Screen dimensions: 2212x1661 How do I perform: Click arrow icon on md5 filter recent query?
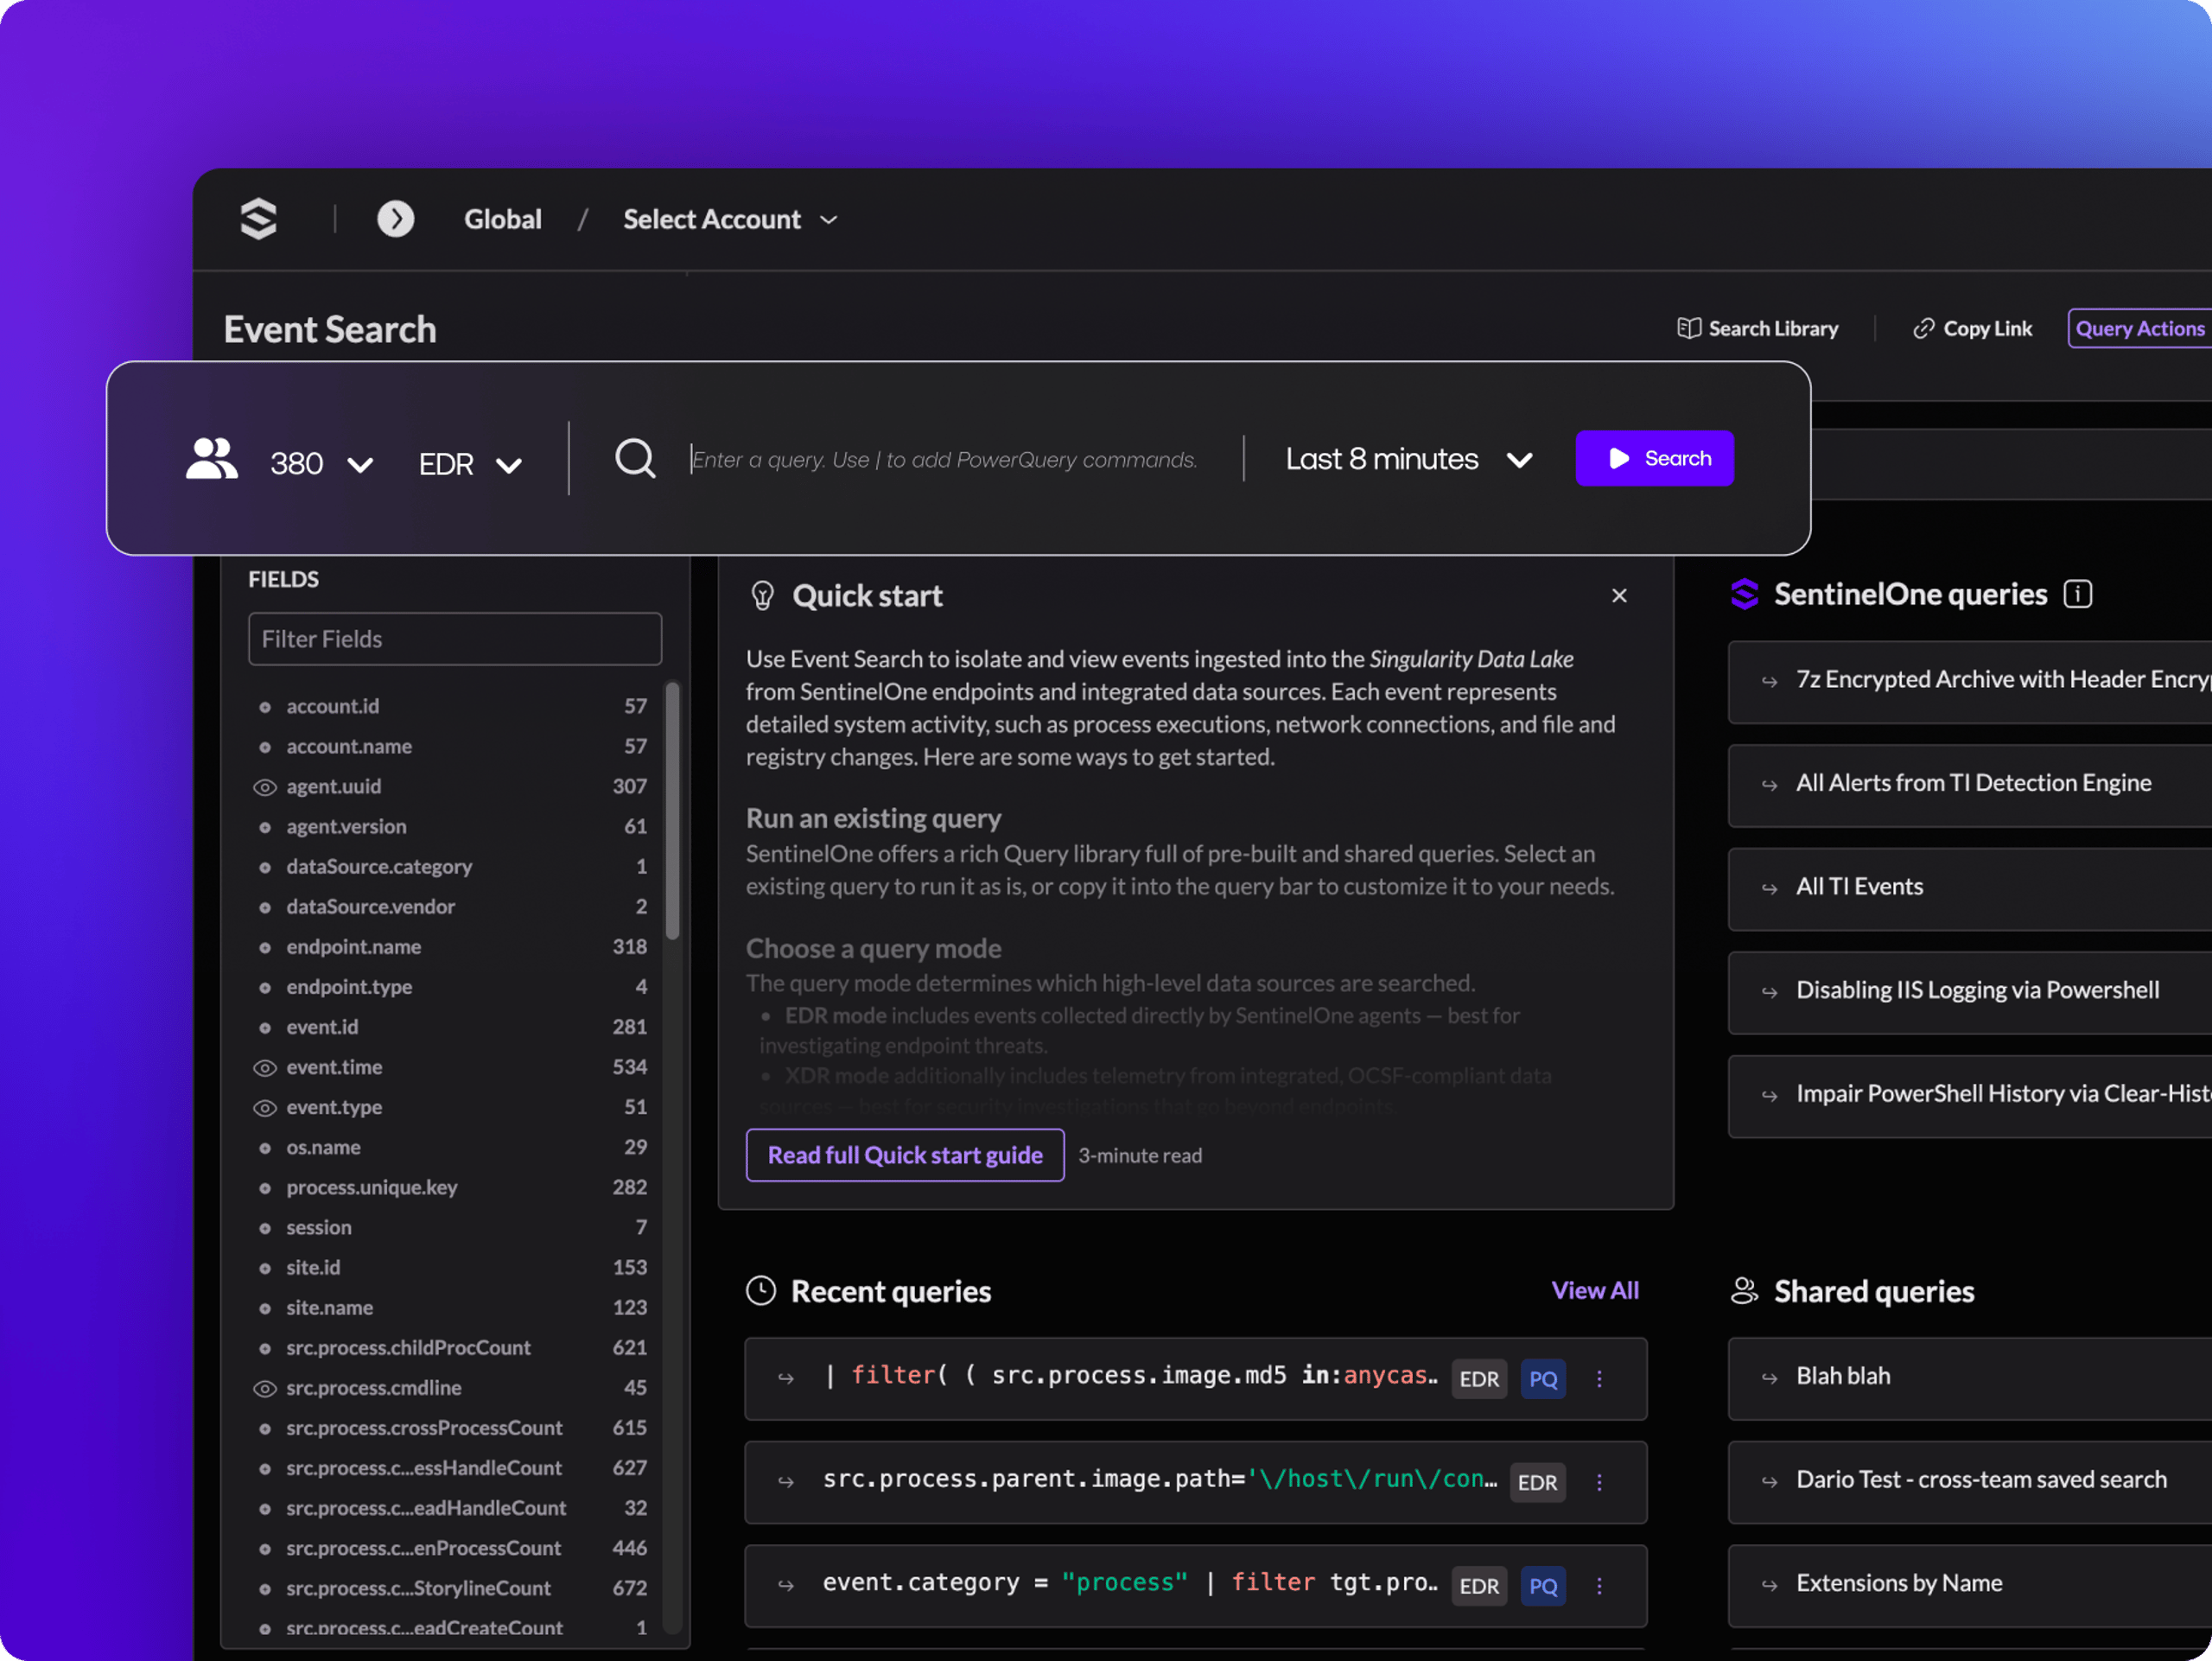[x=786, y=1379]
